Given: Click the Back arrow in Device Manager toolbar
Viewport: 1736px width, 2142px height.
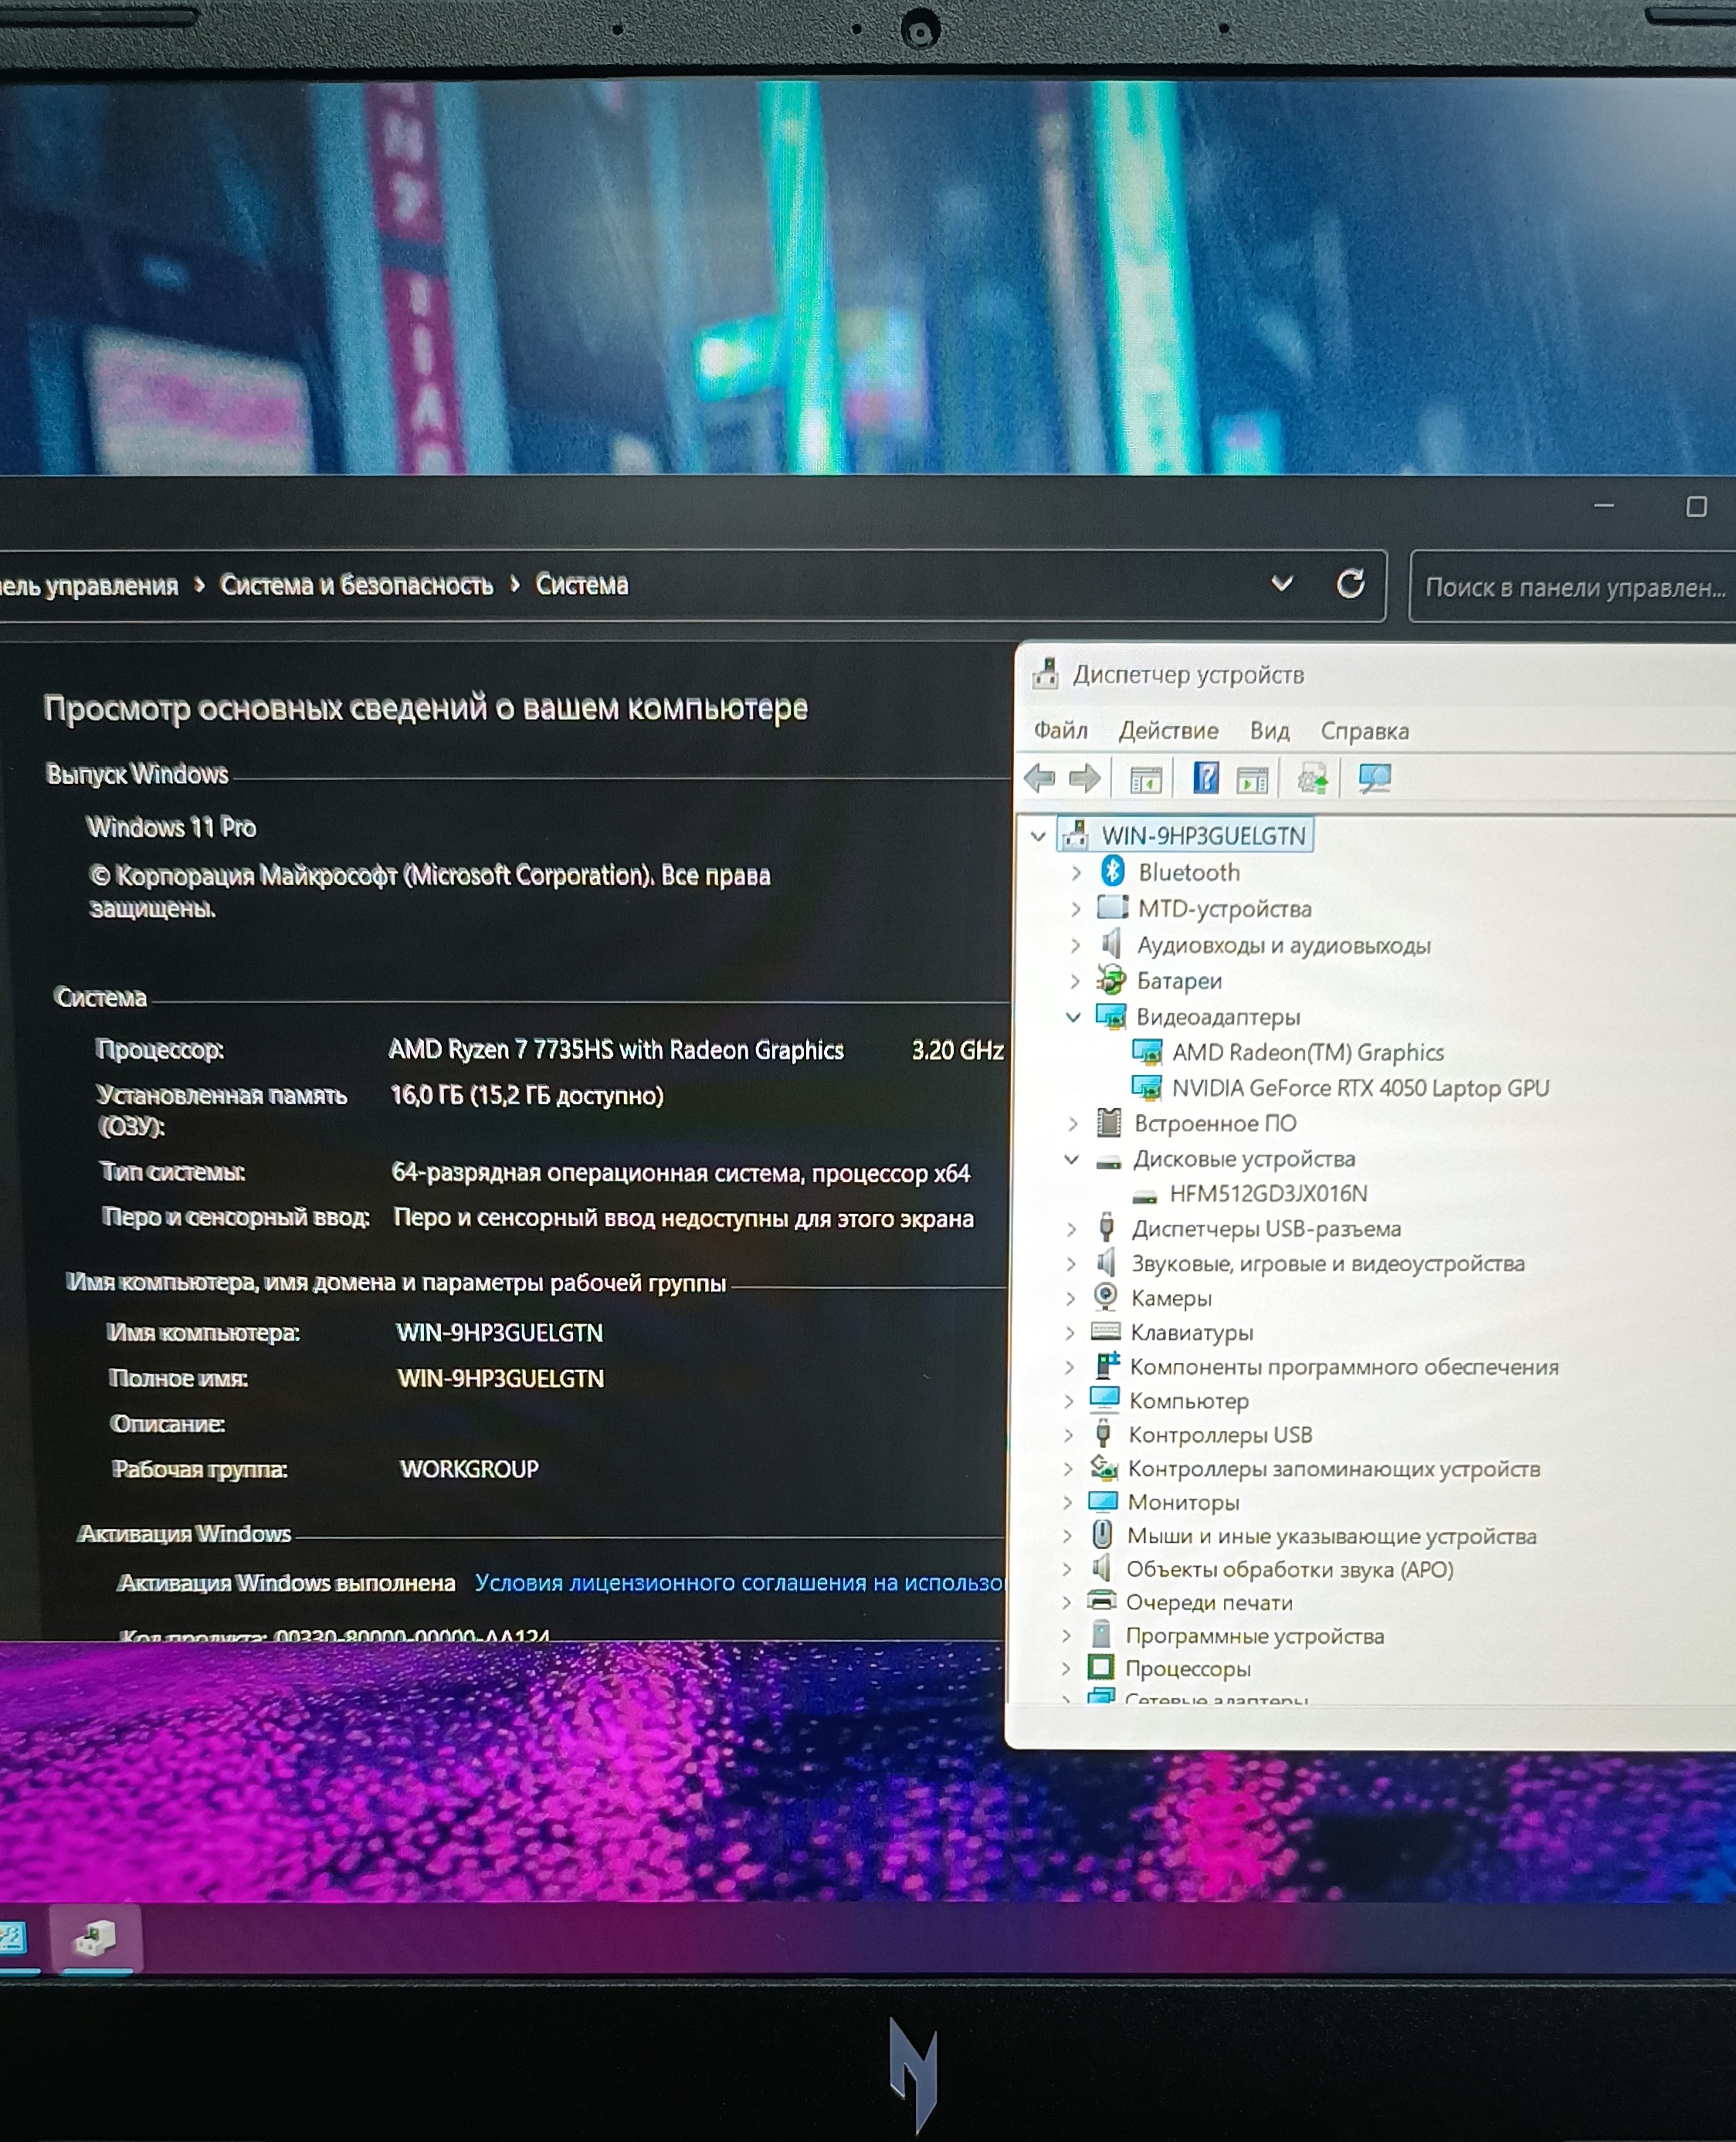Looking at the screenshot, I should [x=1040, y=778].
